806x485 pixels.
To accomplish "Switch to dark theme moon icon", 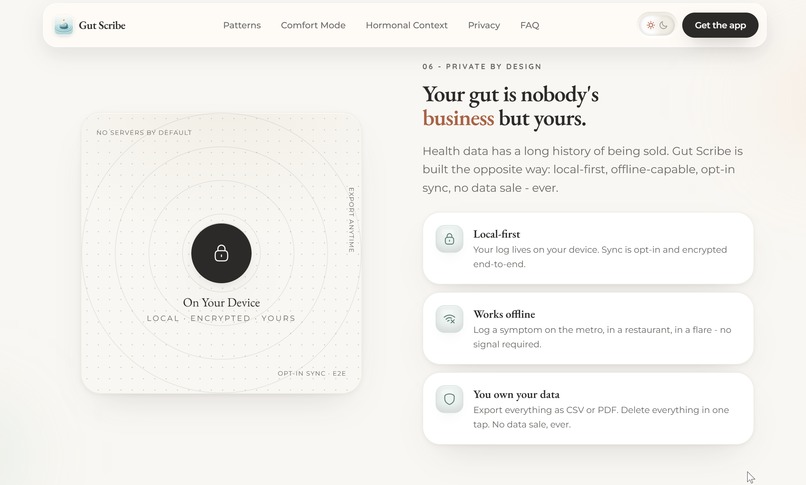I will pyautogui.click(x=664, y=25).
